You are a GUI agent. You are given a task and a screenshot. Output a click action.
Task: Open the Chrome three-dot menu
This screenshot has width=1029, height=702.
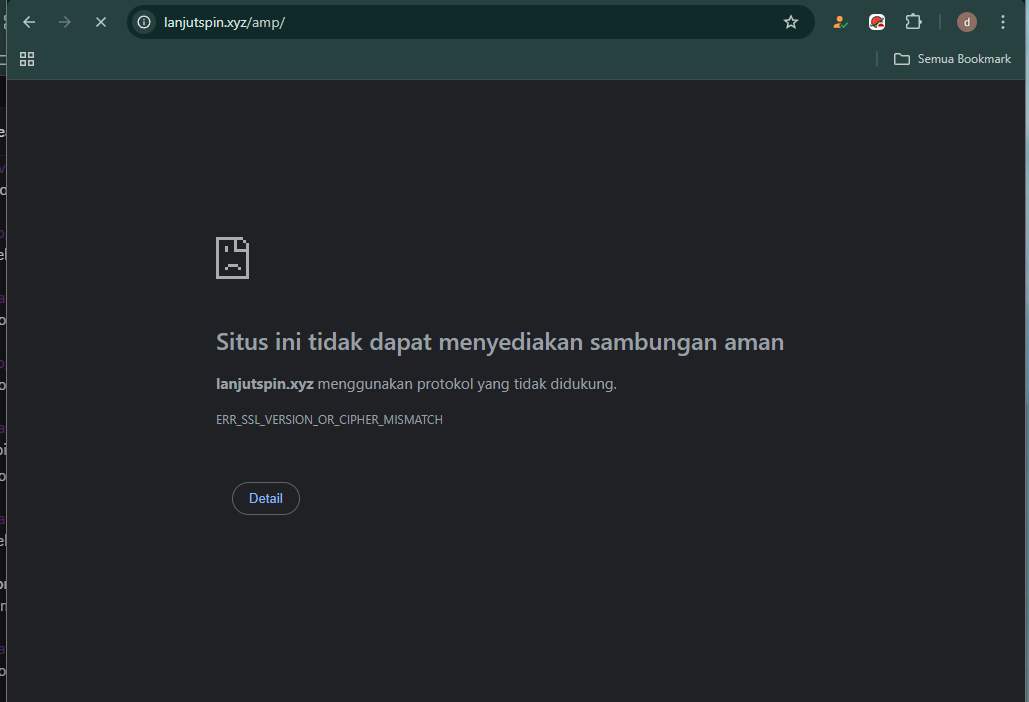tap(1003, 22)
